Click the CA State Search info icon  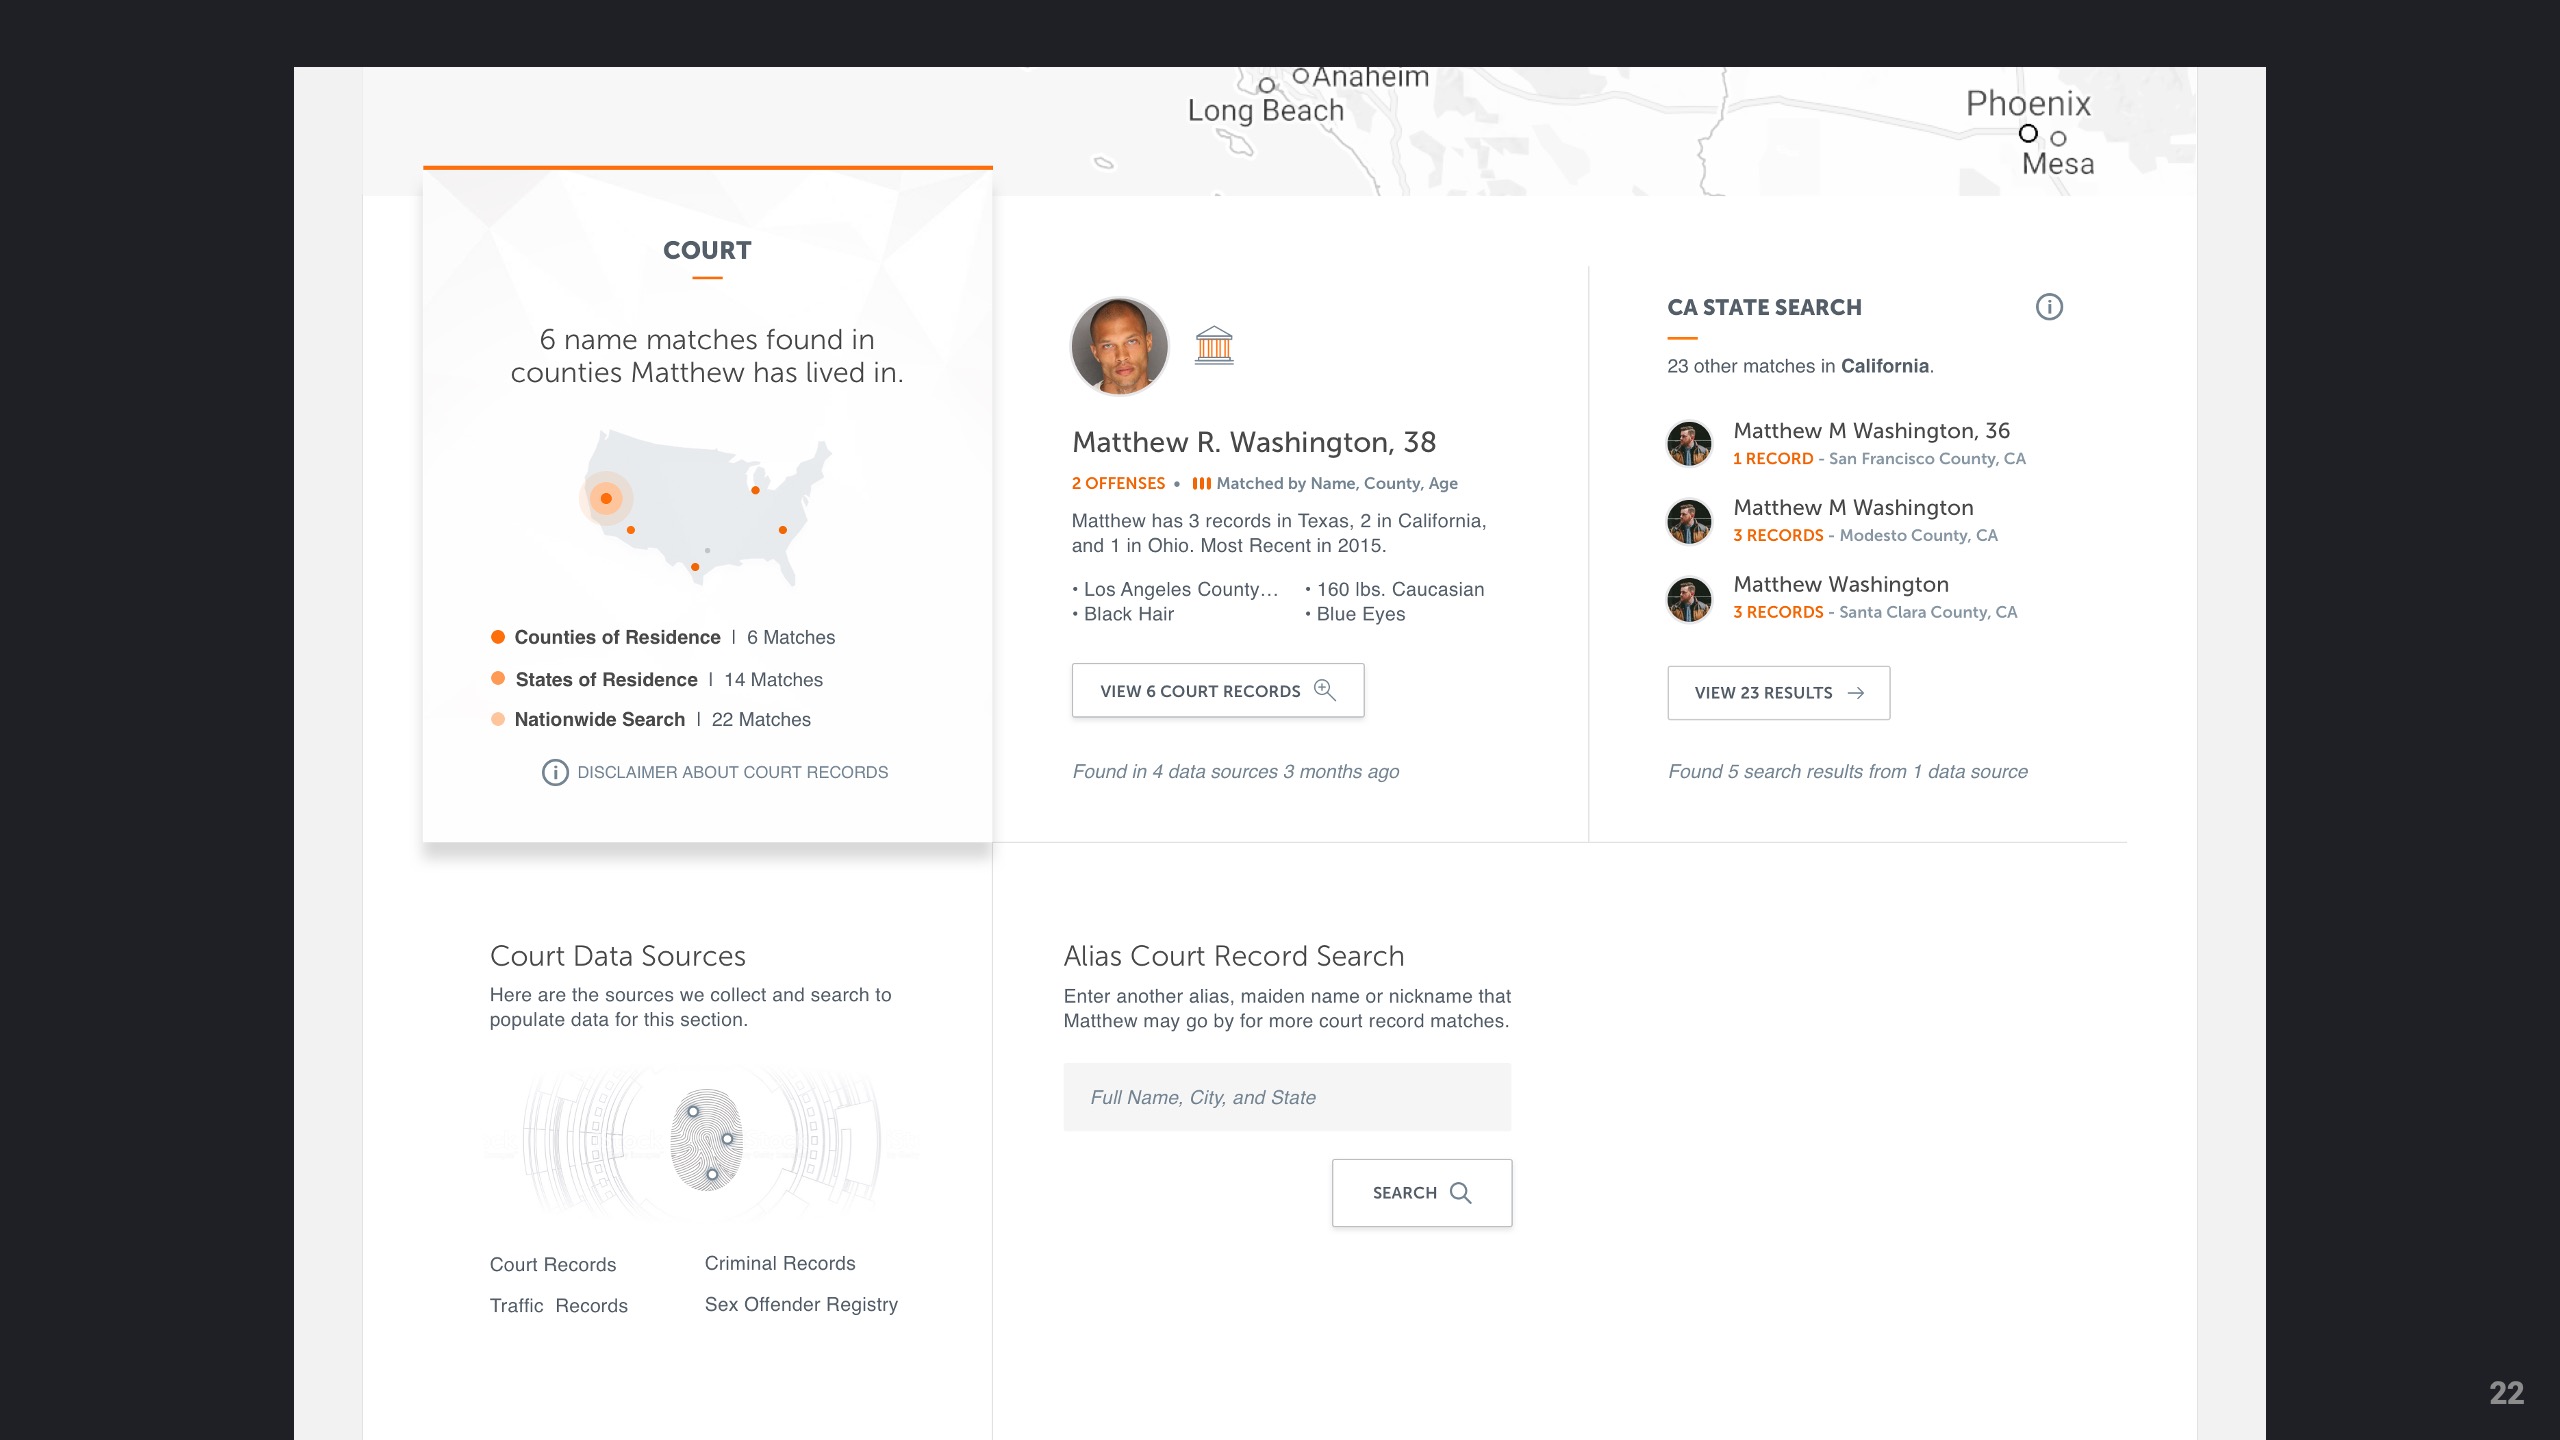point(2049,307)
